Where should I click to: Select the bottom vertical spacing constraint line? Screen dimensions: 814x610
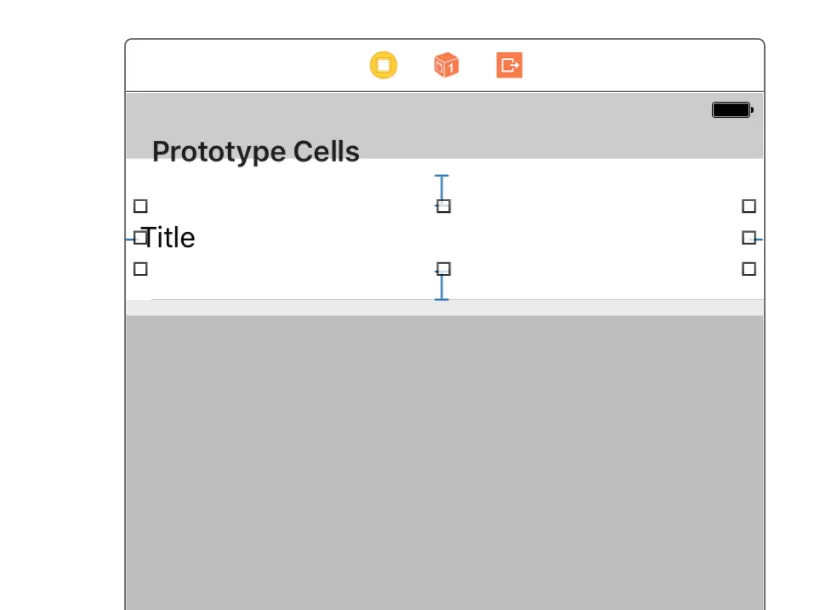(441, 288)
